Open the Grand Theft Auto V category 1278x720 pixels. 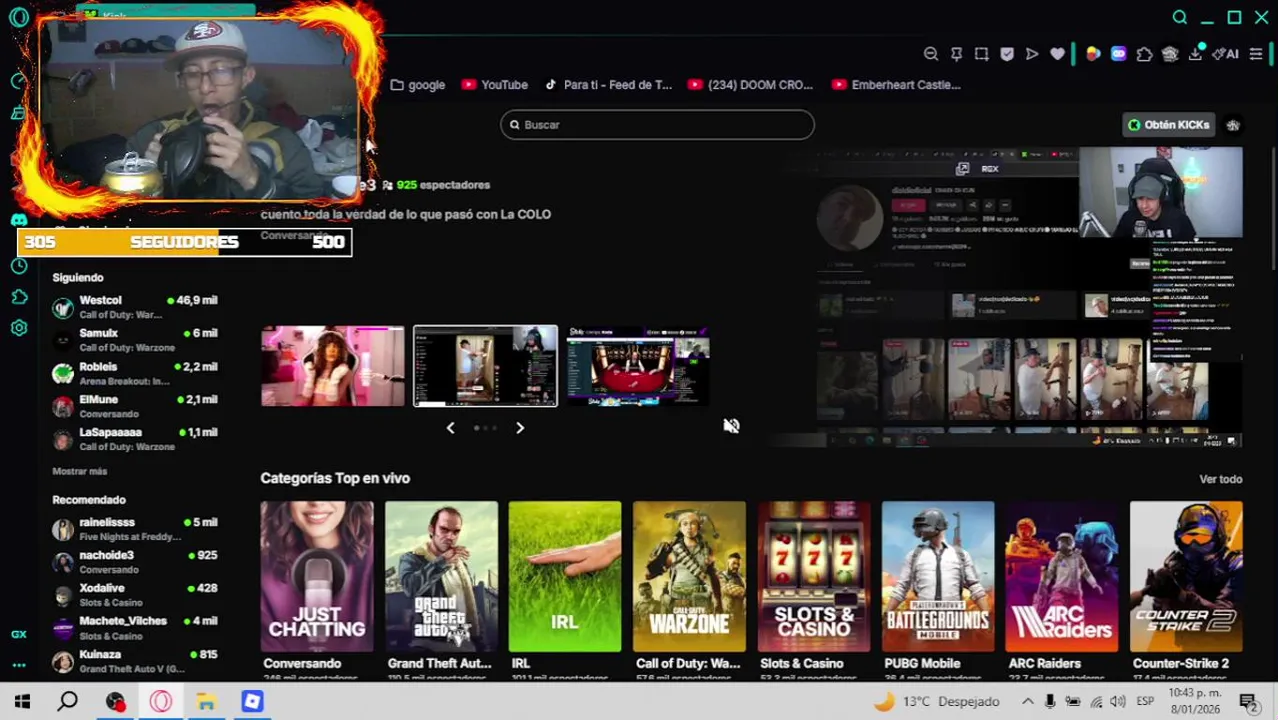(441, 577)
